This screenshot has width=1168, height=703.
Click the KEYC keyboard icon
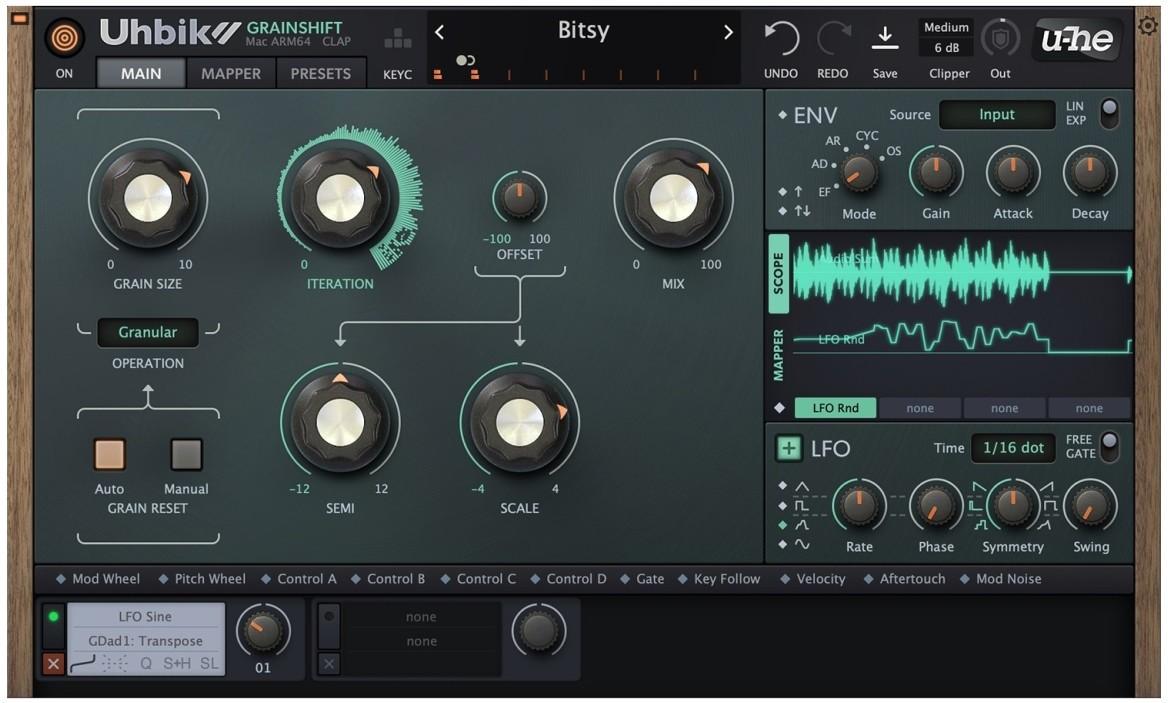(398, 39)
